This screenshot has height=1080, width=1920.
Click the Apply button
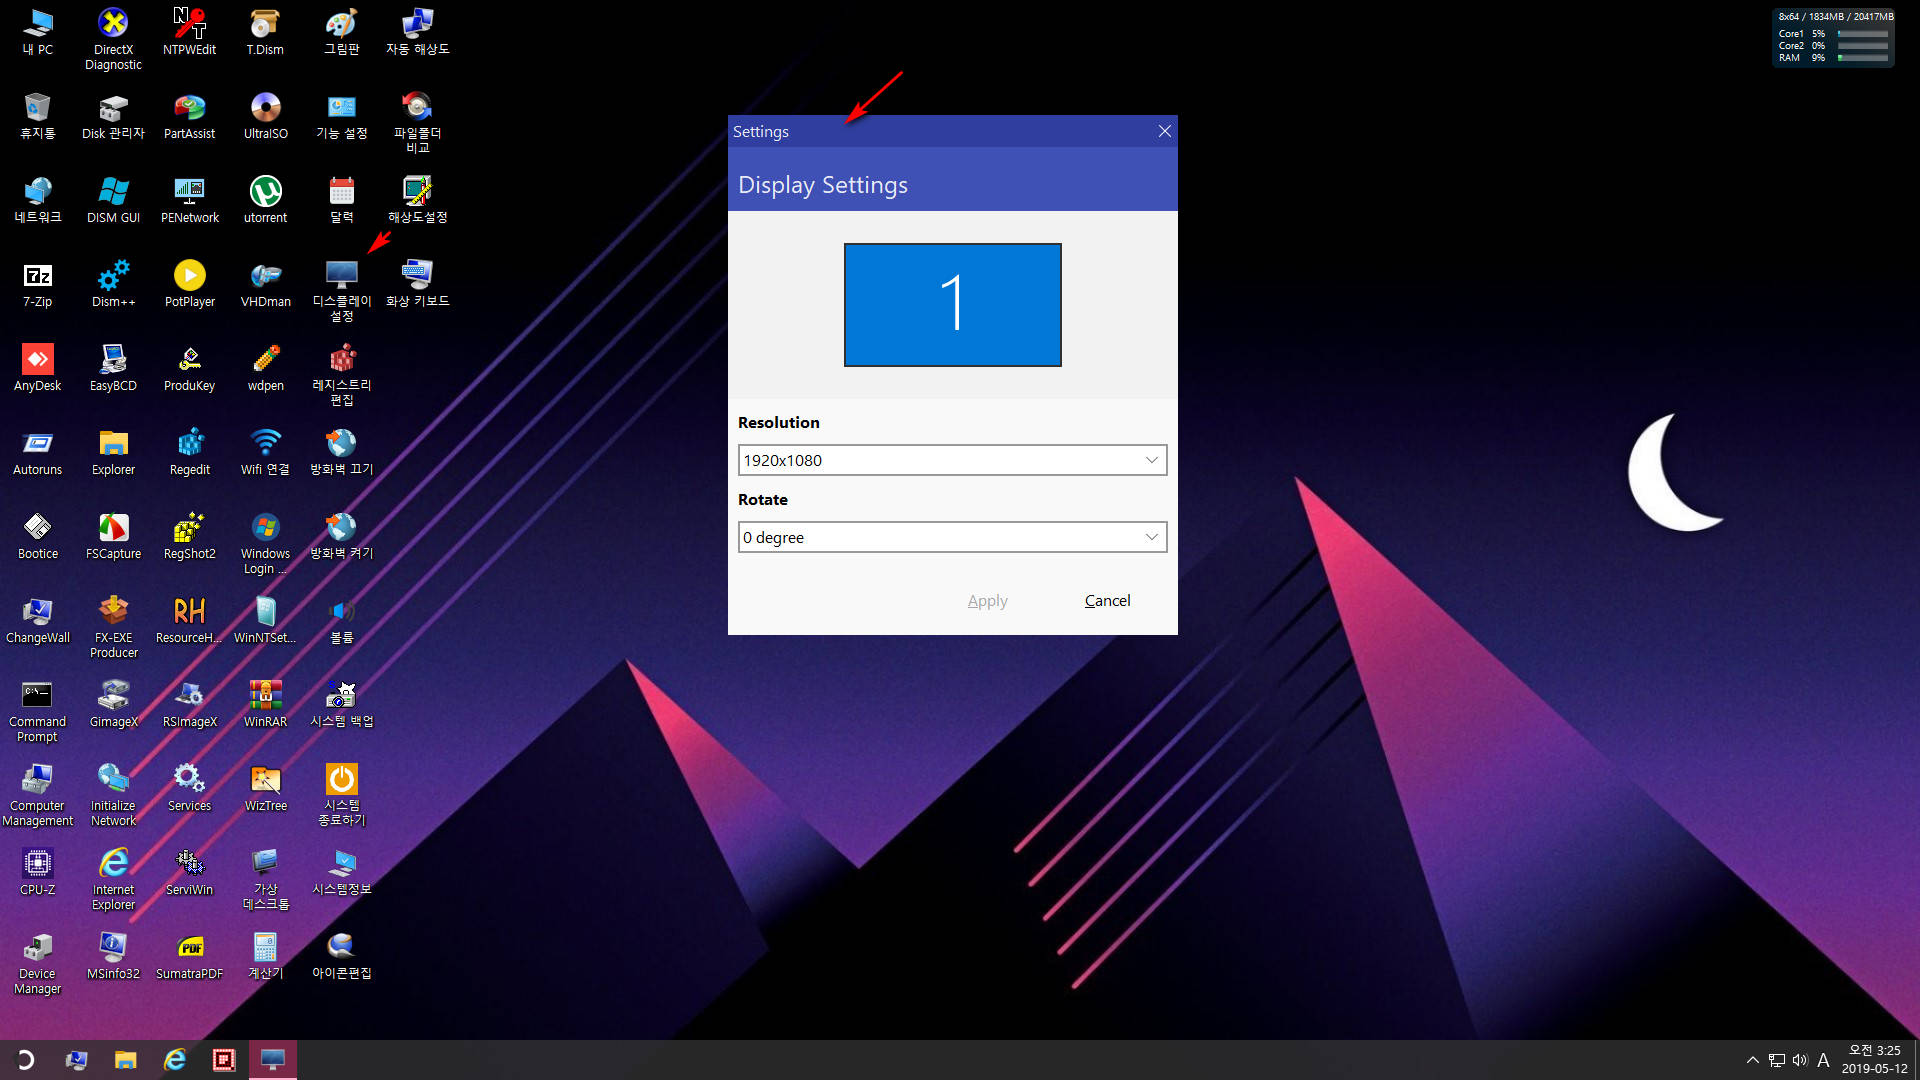987,601
